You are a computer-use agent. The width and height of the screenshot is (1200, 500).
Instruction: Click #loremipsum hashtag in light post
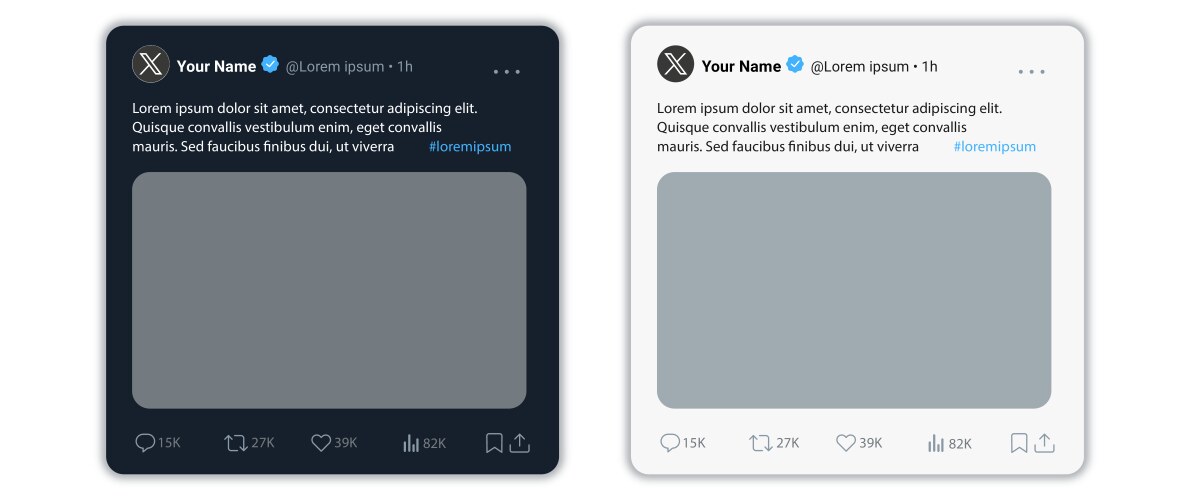tap(995, 147)
